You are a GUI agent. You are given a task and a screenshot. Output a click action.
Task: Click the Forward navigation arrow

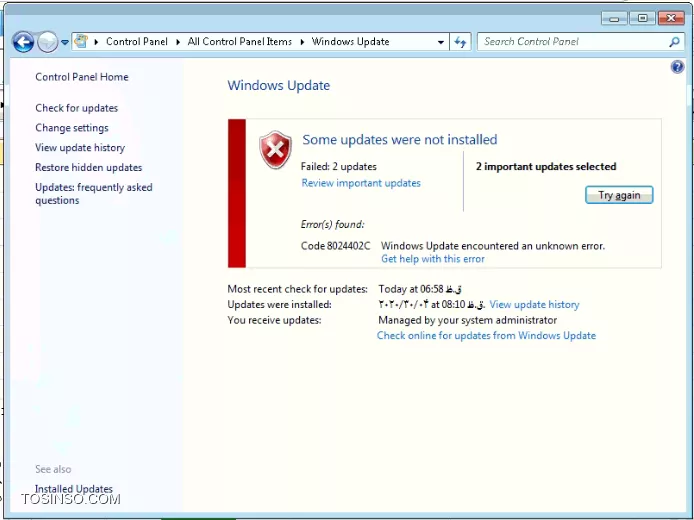[x=47, y=42]
